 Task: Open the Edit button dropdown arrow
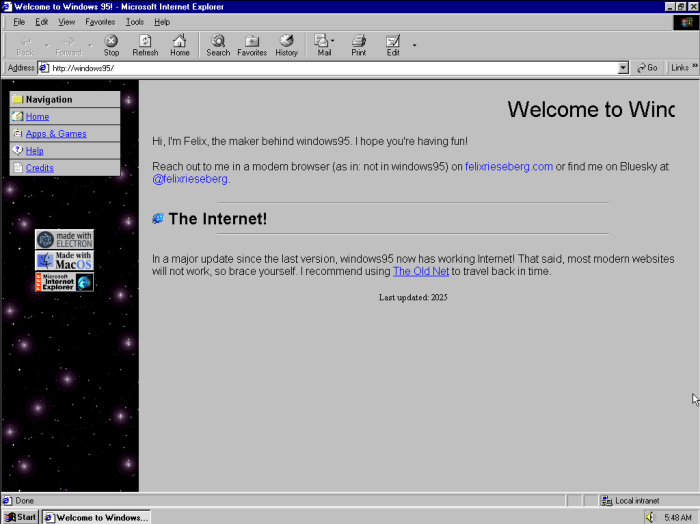click(414, 46)
